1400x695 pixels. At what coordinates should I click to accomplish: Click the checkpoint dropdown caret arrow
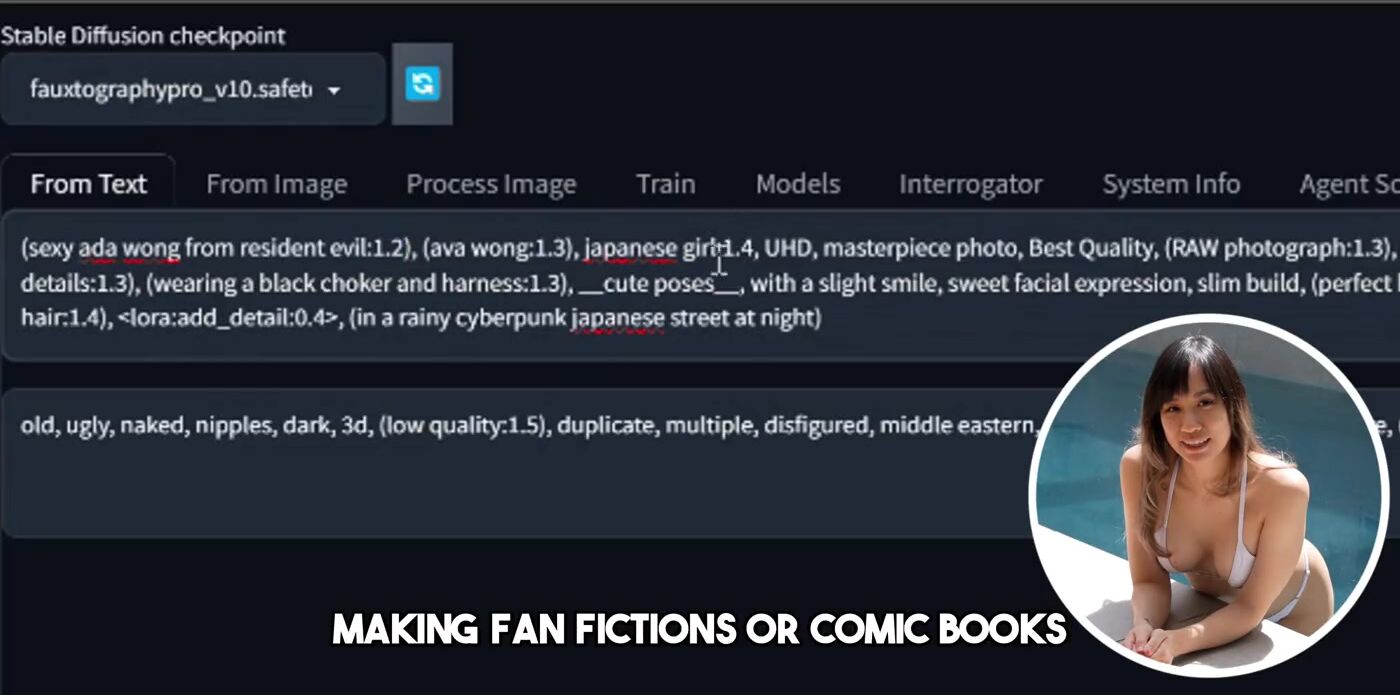[334, 90]
